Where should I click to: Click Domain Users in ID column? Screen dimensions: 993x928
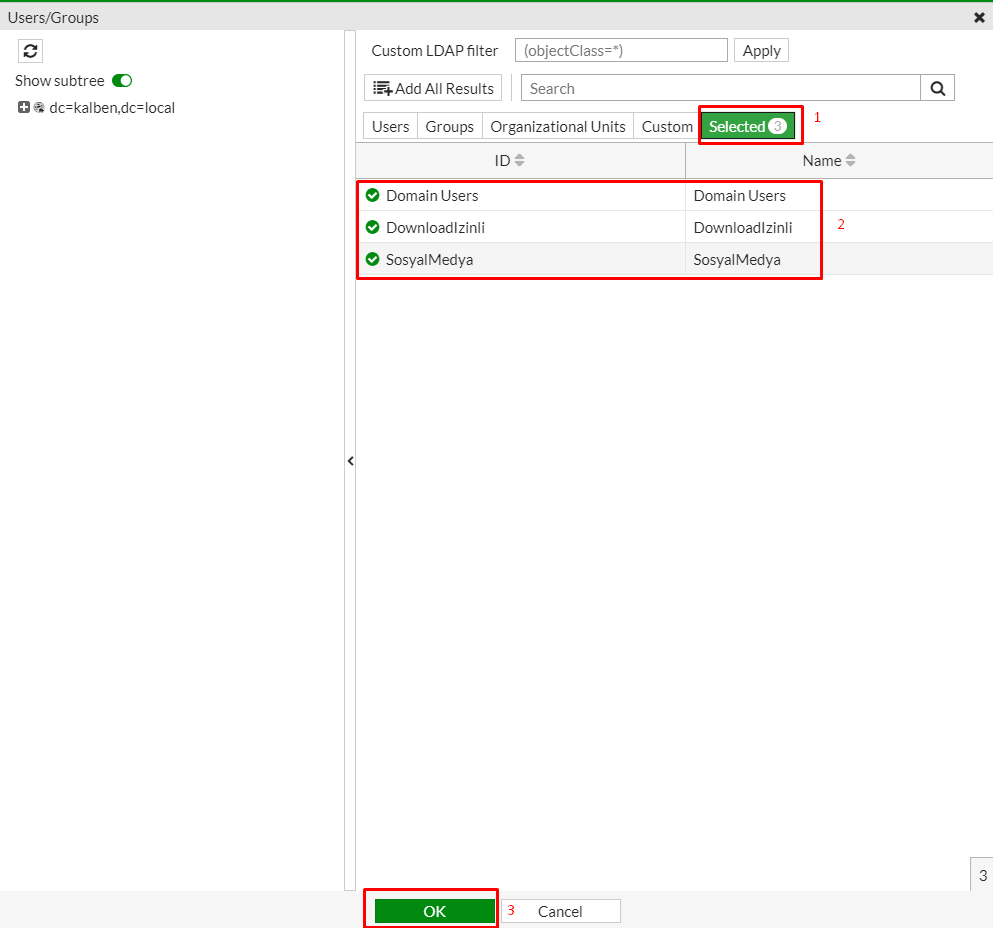click(432, 196)
